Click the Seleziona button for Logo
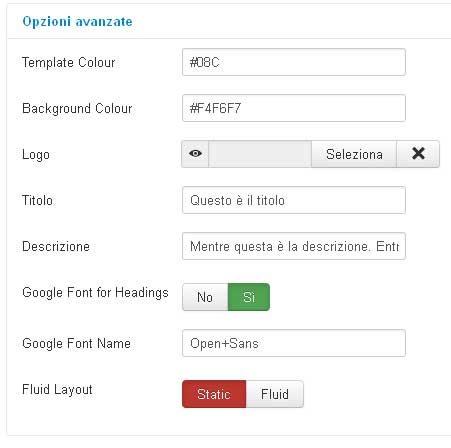The height and width of the screenshot is (448, 451). click(x=354, y=154)
